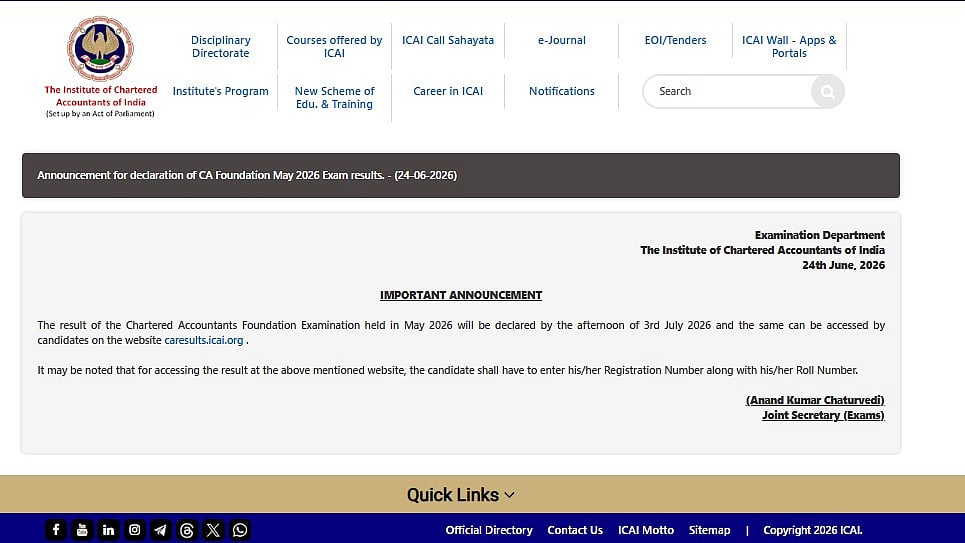The image size is (965, 543).
Task: Click the announcement title banner text
Action: [x=247, y=175]
